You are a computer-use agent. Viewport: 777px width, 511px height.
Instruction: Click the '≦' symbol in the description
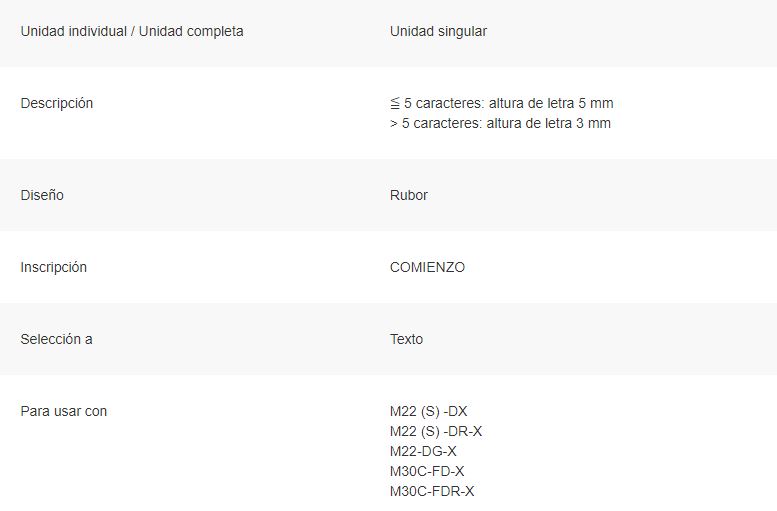click(x=395, y=104)
